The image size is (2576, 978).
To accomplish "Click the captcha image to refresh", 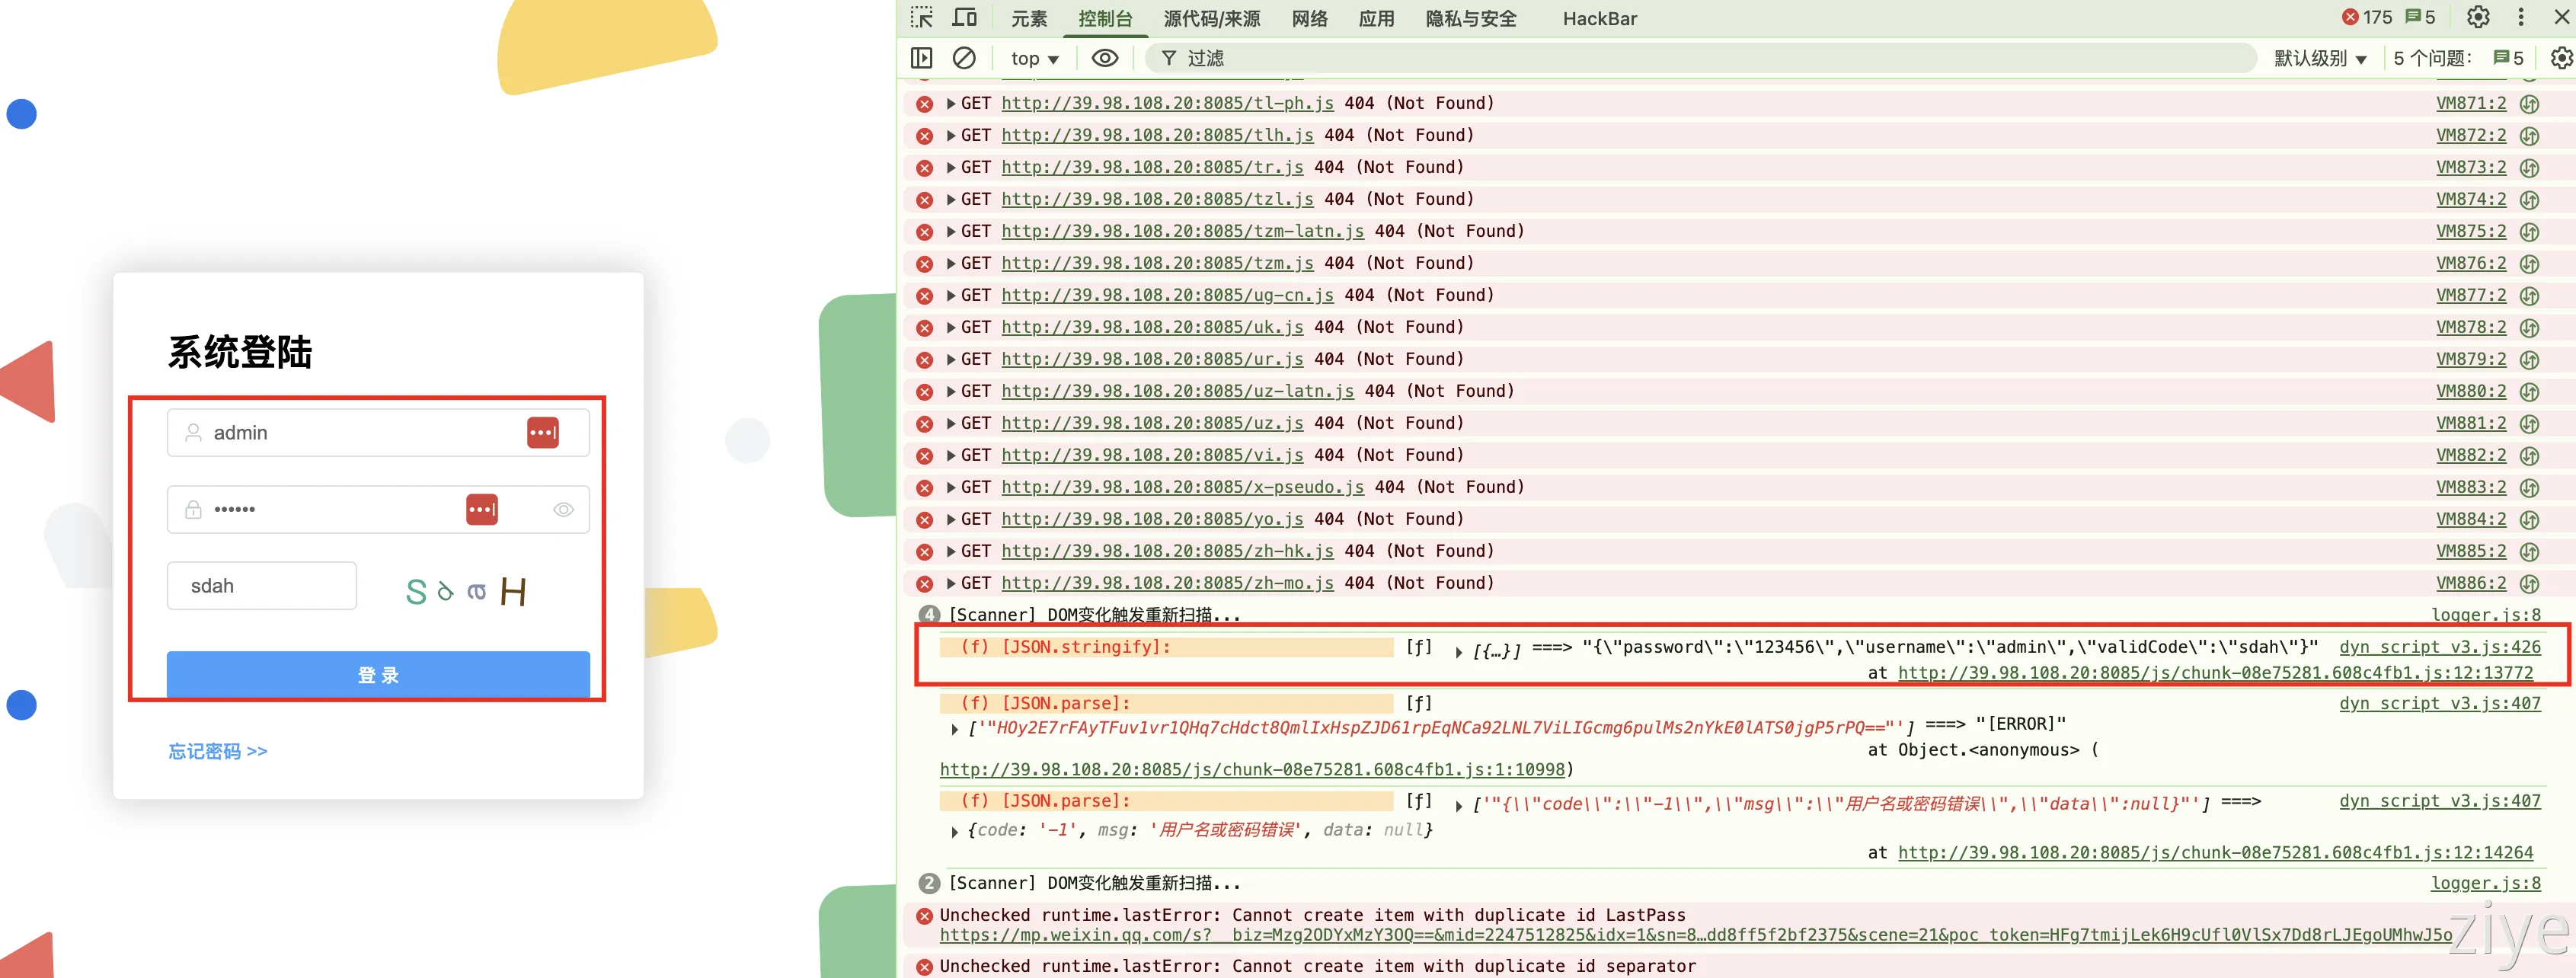I will pos(466,591).
